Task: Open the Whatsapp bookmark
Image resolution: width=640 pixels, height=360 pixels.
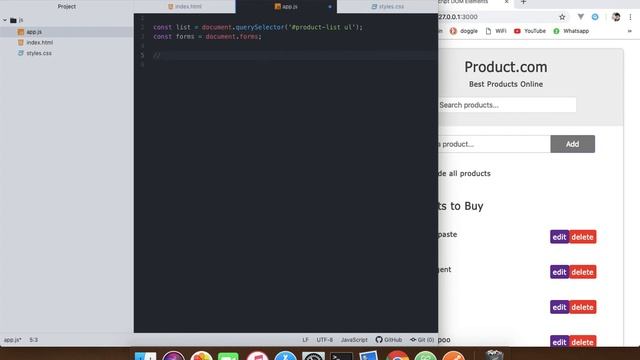Action: pyautogui.click(x=571, y=31)
